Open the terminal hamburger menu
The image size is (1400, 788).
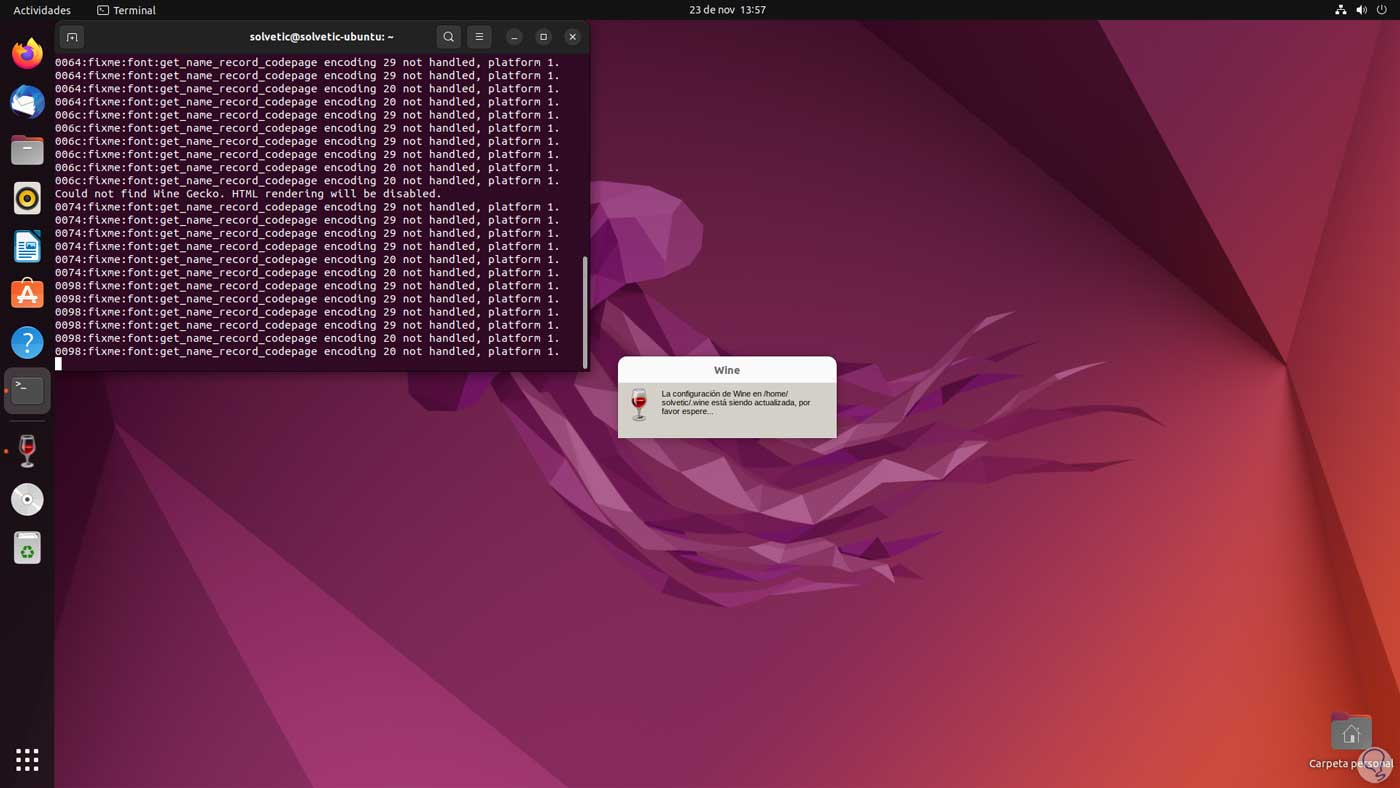click(479, 37)
